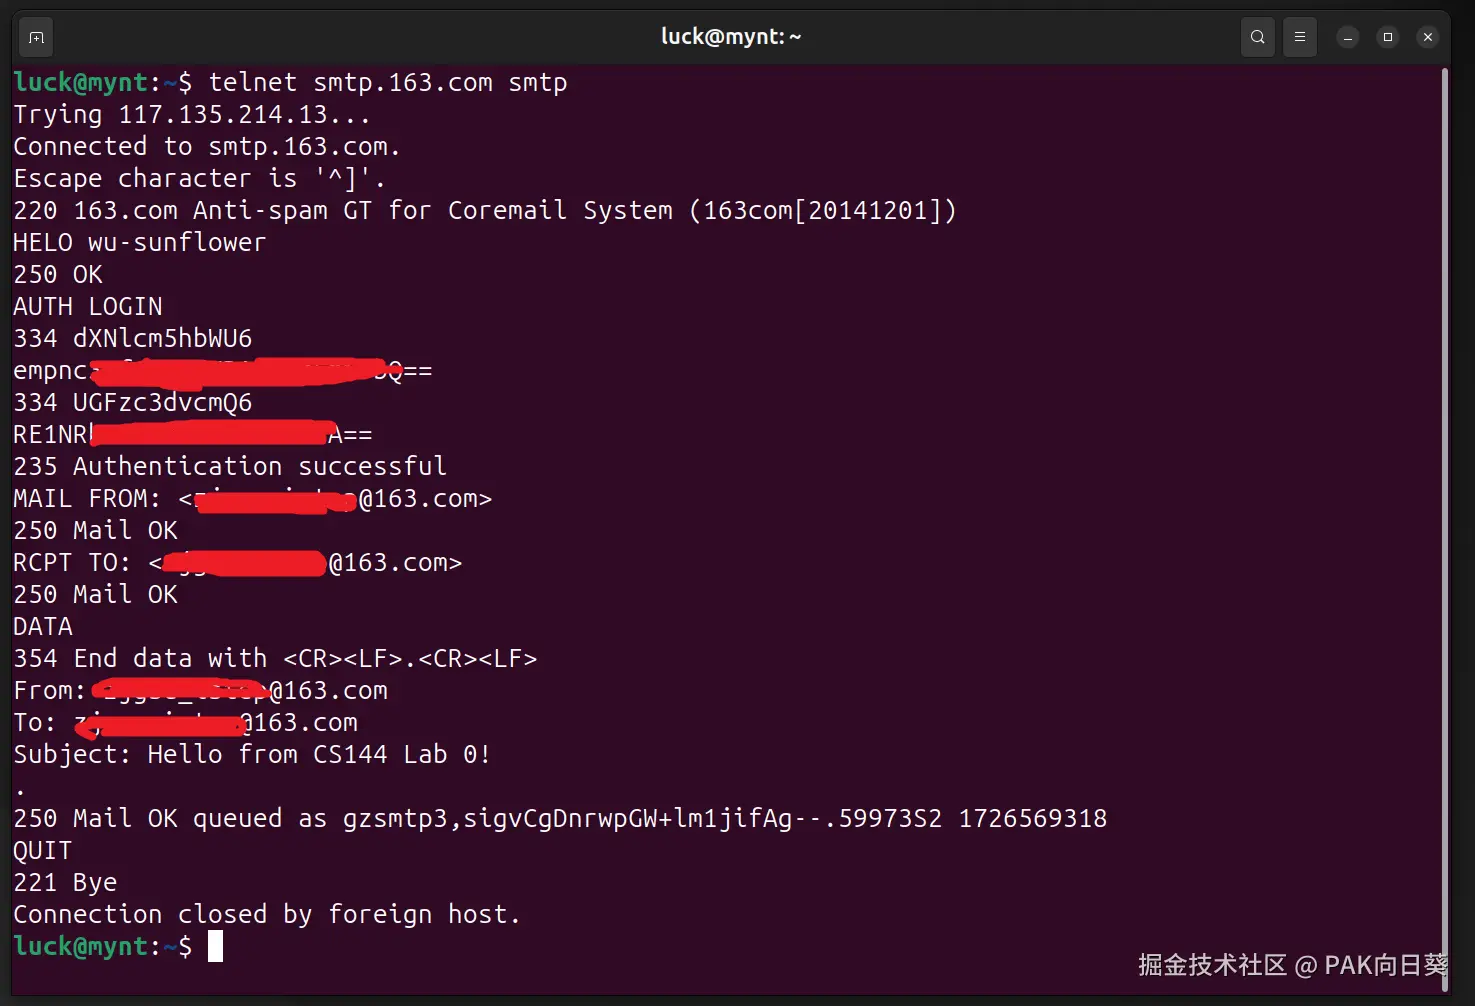Click the '220 163.com Anti-spam GT' banner line
This screenshot has height=1006, width=1475.
click(x=485, y=210)
